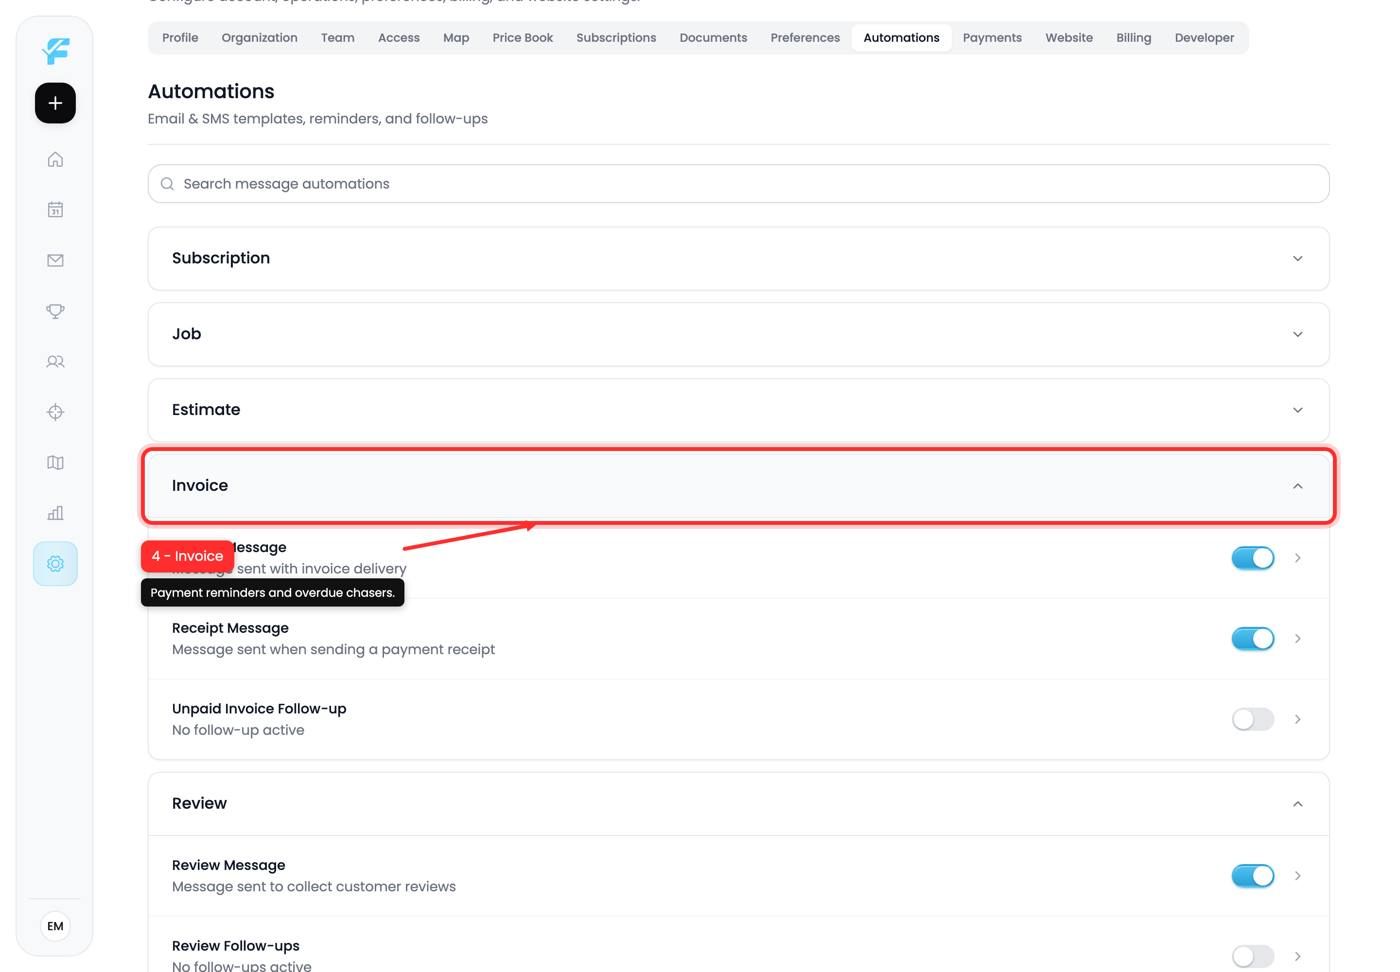
Task: Open the Receipt Message row arrow
Action: click(1297, 638)
